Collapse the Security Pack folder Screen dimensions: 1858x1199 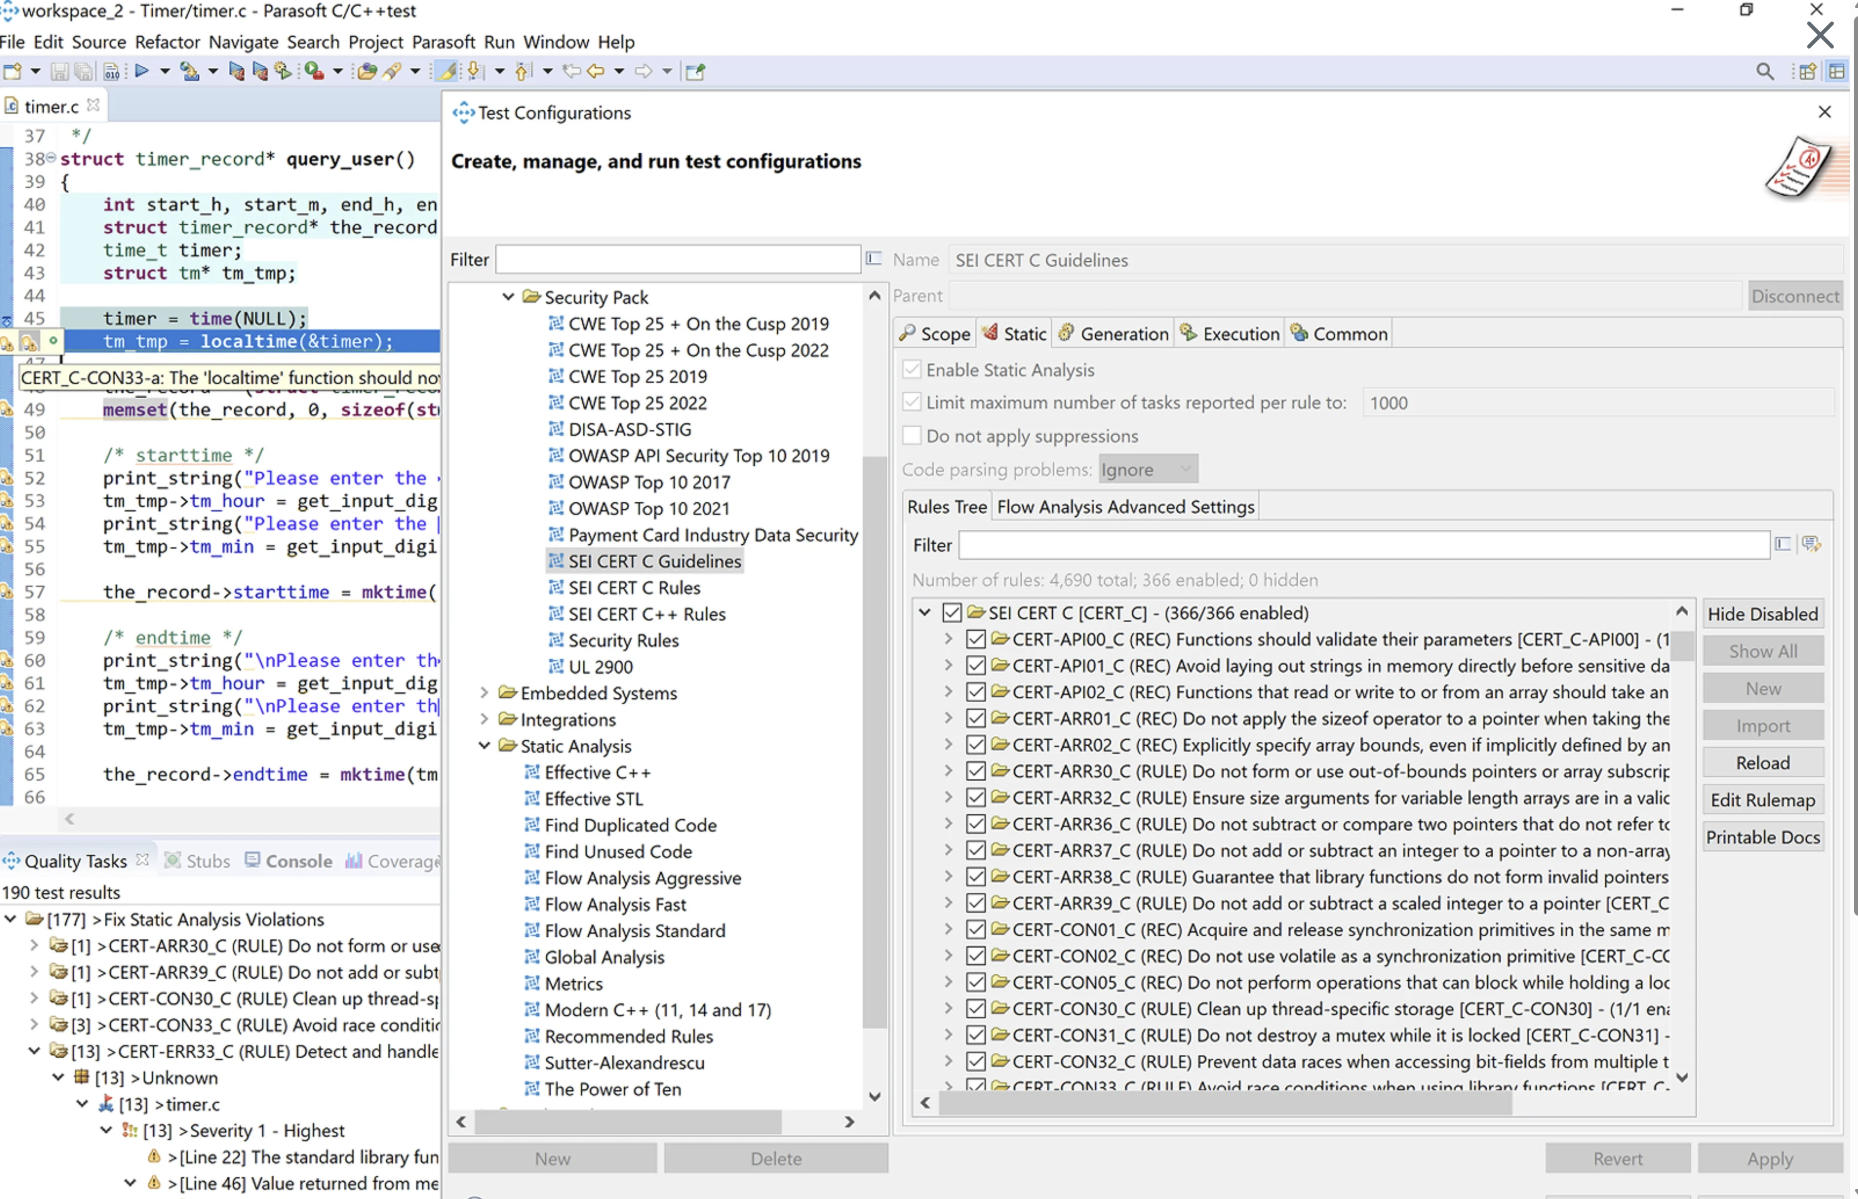click(x=508, y=297)
